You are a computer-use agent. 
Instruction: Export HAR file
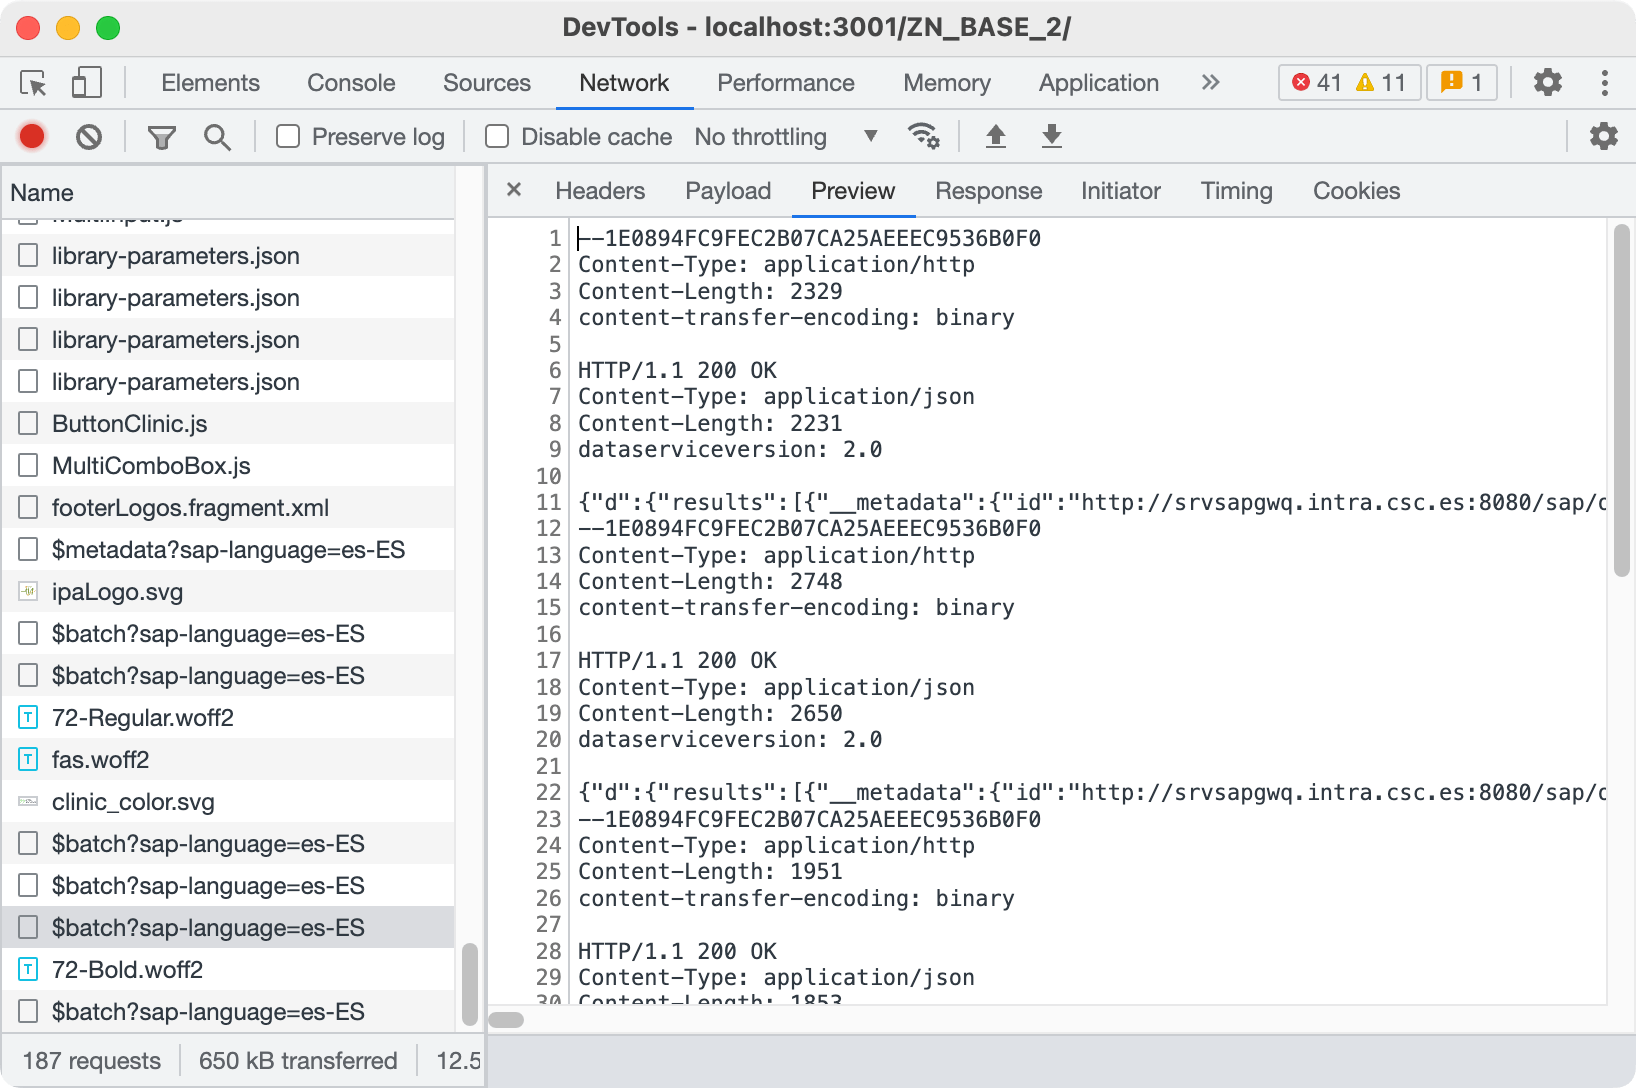pos(1051,136)
